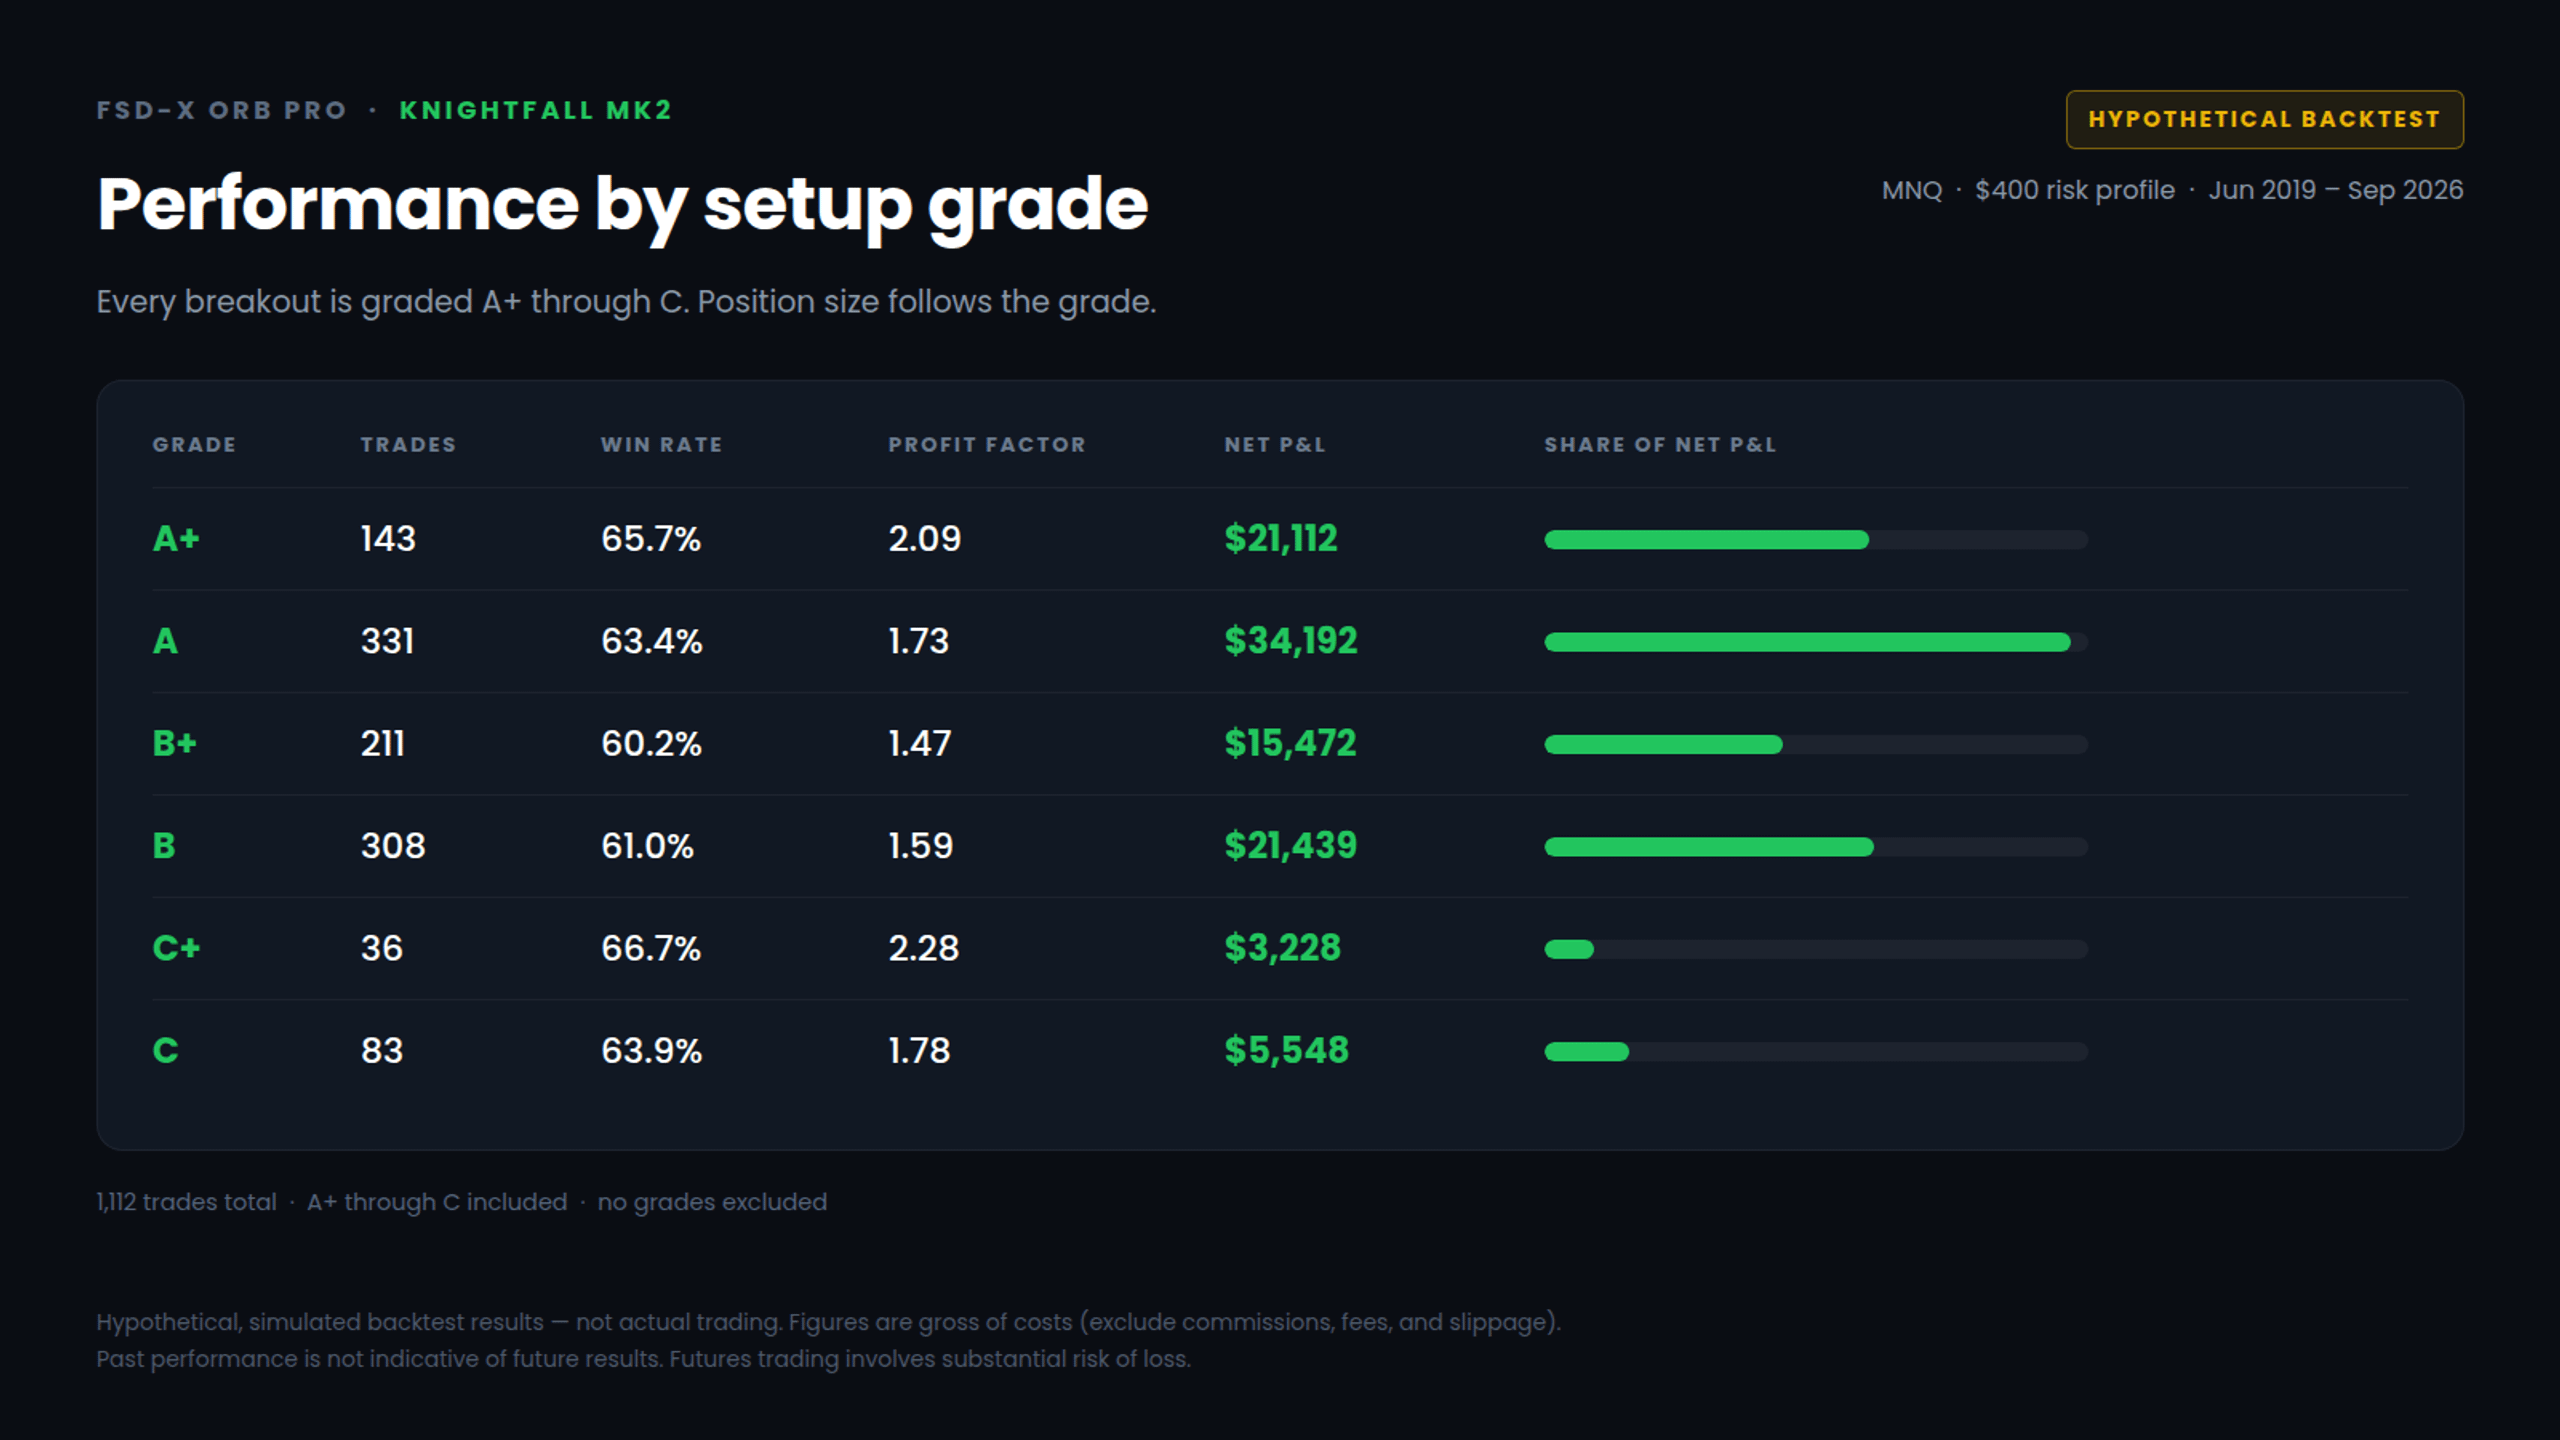Click the Grade column header
Screen dimensions: 2560x1440
pos(194,445)
